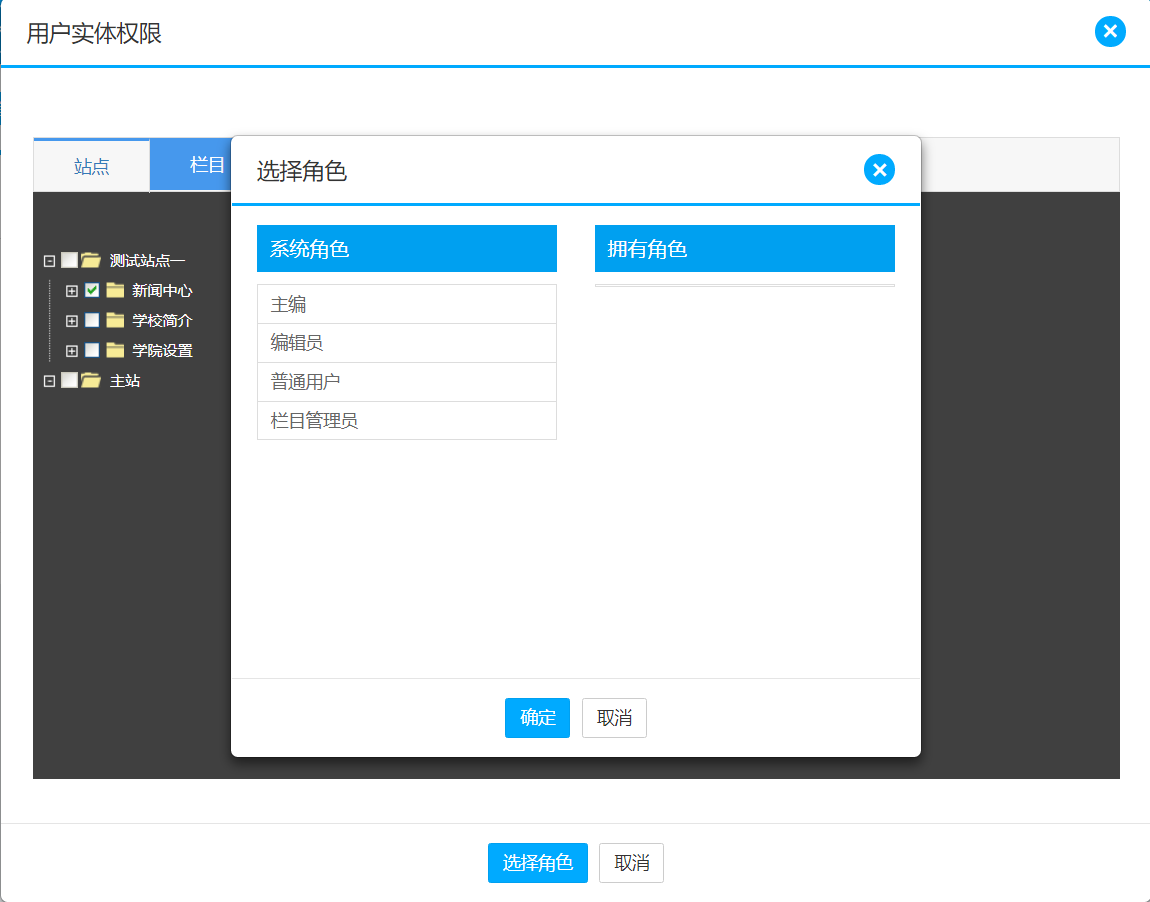Viewport: 1150px width, 902px height.
Task: Click the folder icon beside 学院设置
Action: coord(115,351)
